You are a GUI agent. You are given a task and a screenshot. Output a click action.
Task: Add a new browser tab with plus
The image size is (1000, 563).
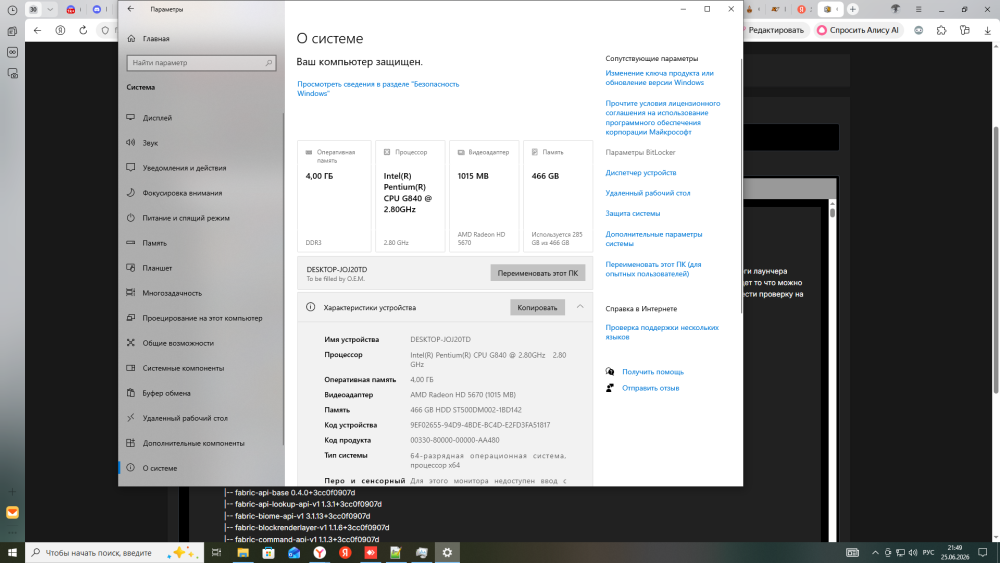click(x=853, y=9)
